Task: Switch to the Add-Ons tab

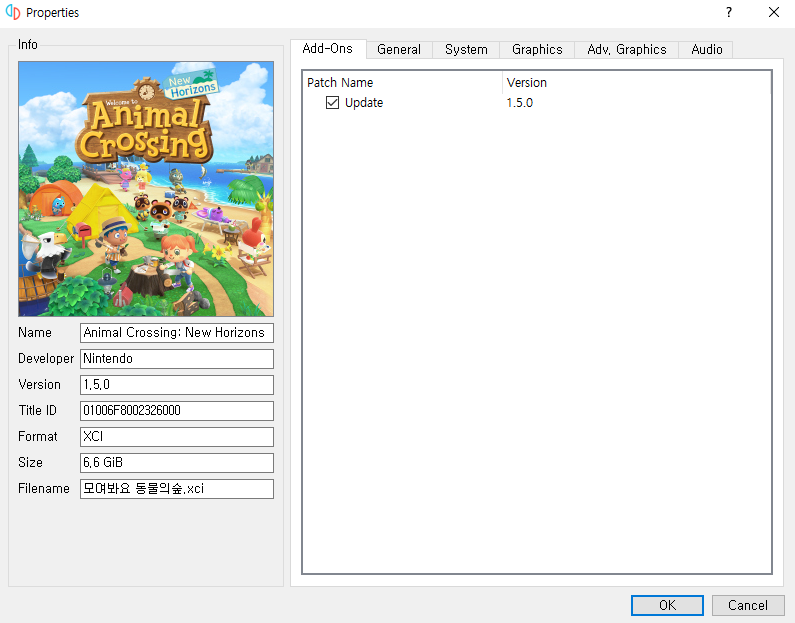Action: tap(328, 49)
